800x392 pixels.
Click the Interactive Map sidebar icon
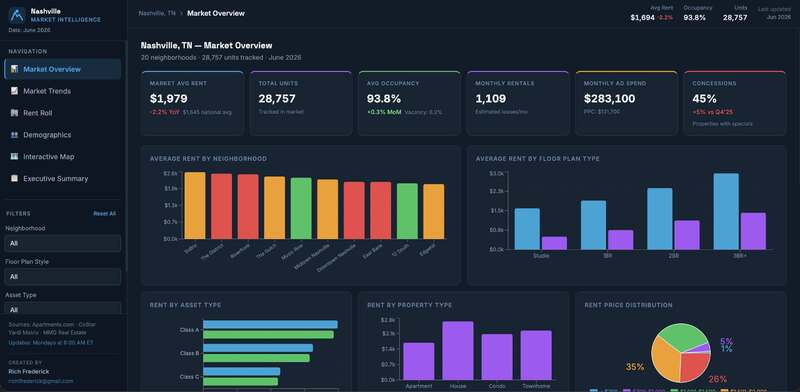14,157
